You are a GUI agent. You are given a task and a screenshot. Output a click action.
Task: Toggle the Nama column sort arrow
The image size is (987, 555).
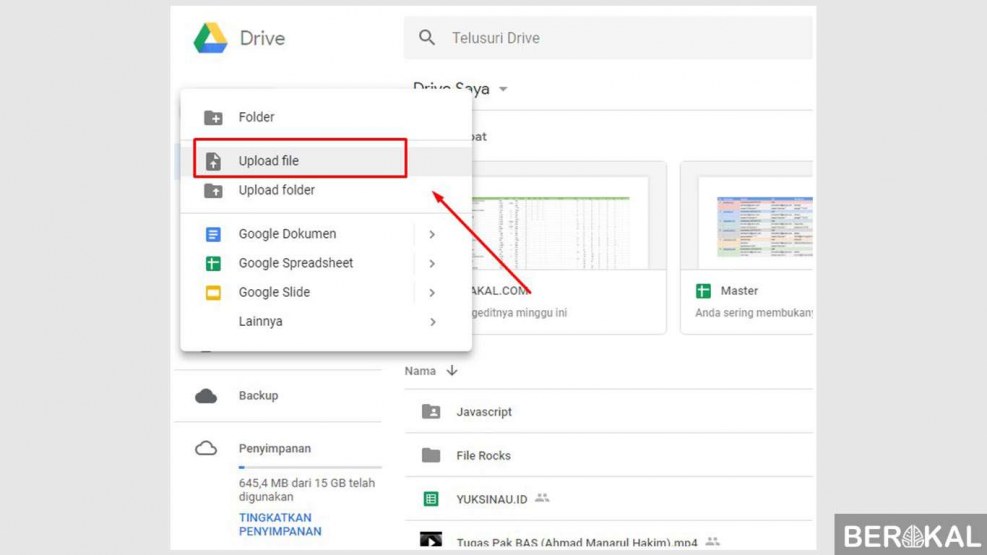[452, 371]
